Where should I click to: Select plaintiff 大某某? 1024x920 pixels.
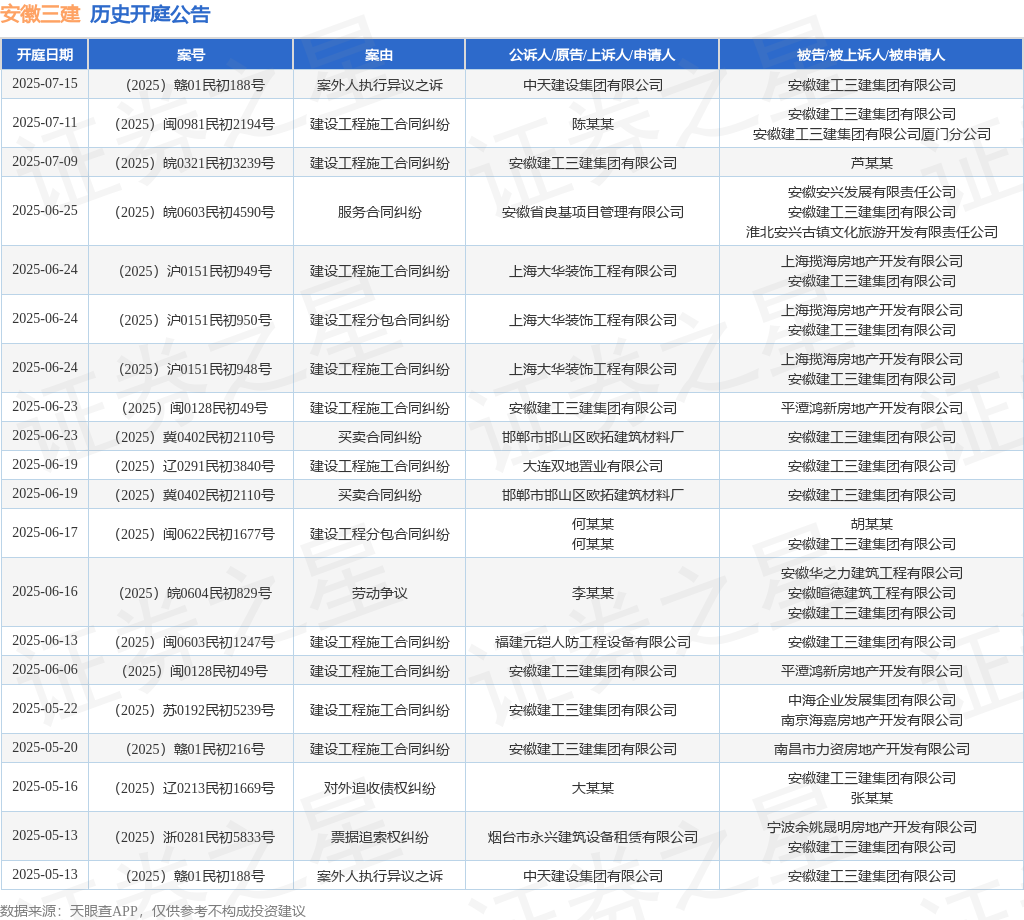592,788
